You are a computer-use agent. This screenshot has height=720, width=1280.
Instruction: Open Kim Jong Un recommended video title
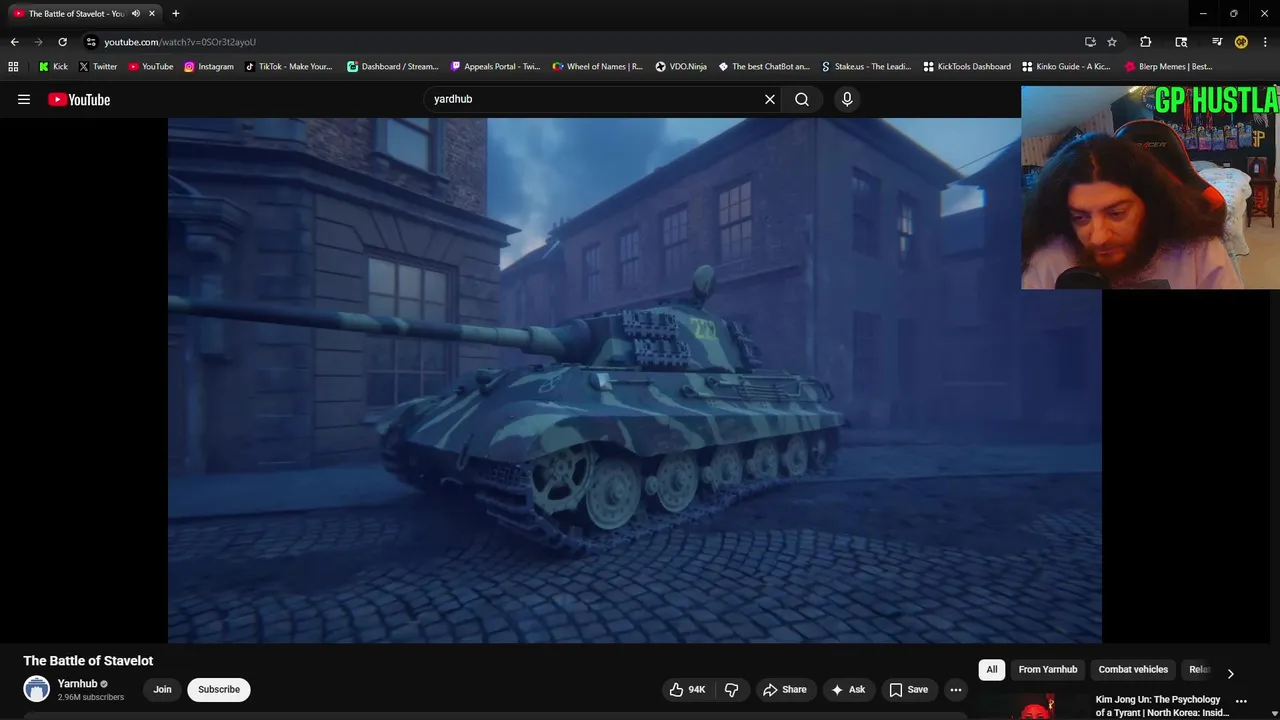click(x=1162, y=706)
